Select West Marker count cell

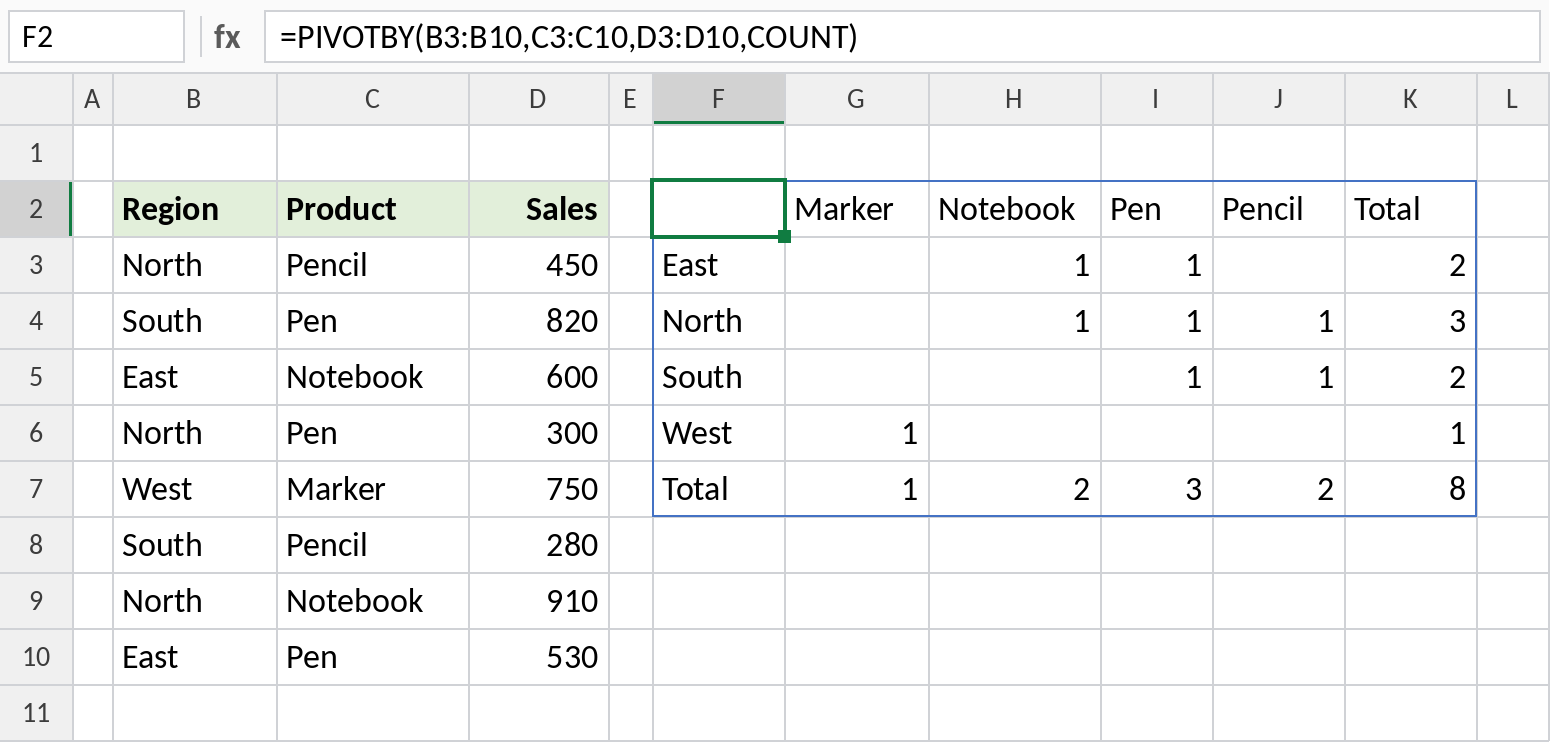click(857, 433)
